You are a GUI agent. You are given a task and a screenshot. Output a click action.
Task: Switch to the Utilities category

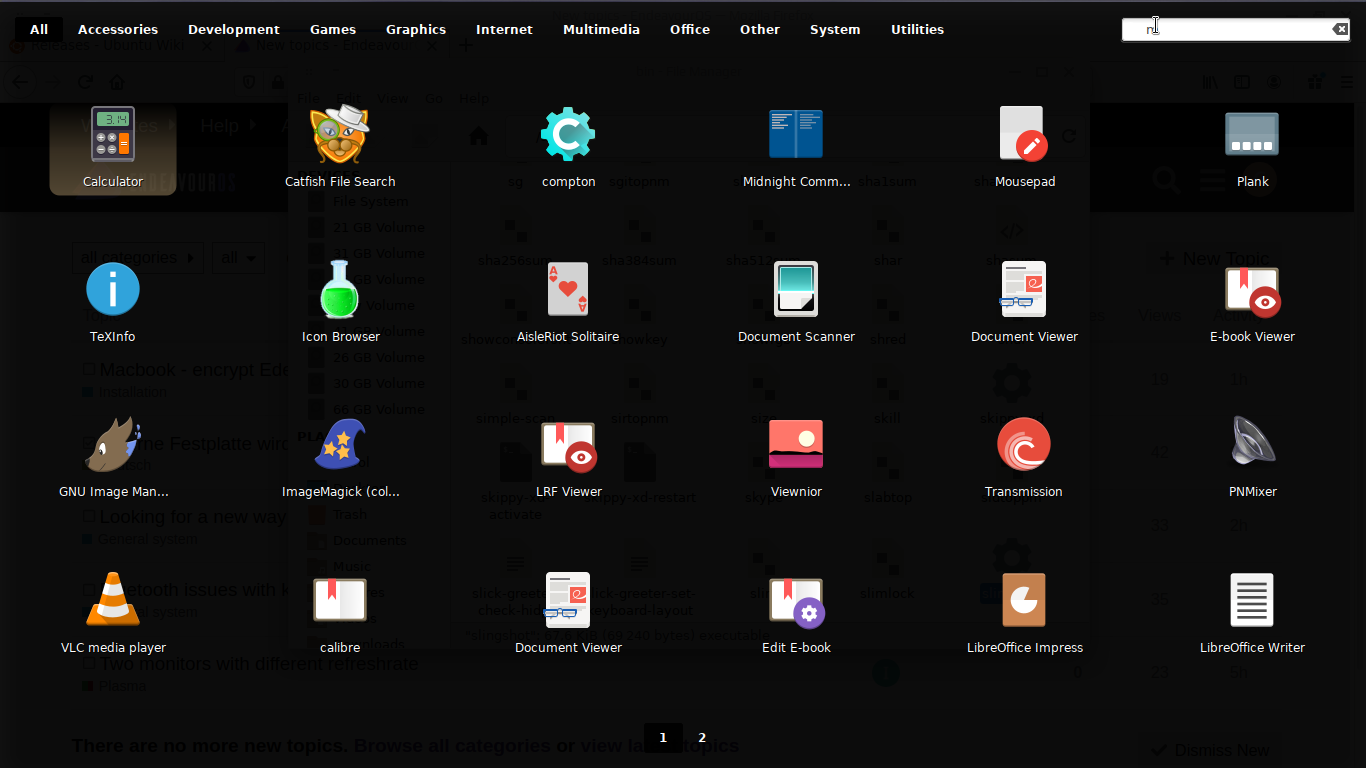[917, 29]
